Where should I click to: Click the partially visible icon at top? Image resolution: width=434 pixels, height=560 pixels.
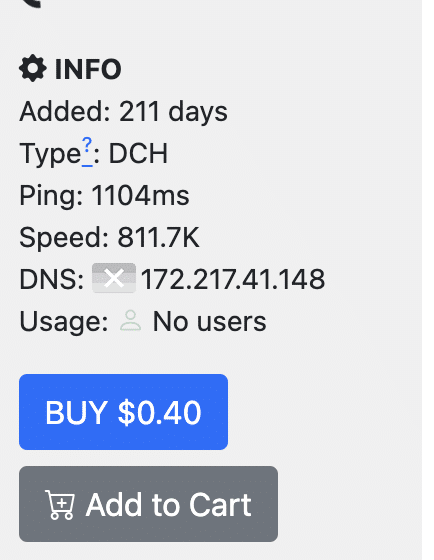[31, 4]
